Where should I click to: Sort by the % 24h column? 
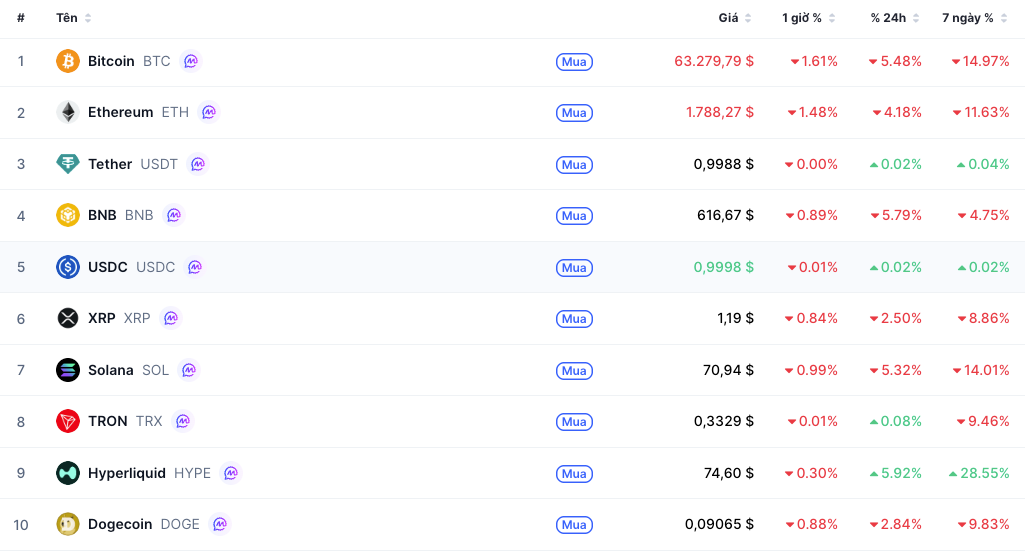point(895,18)
